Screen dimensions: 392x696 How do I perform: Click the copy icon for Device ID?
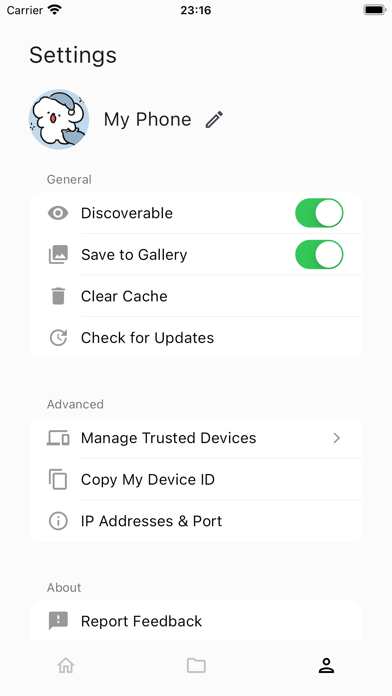point(58,479)
